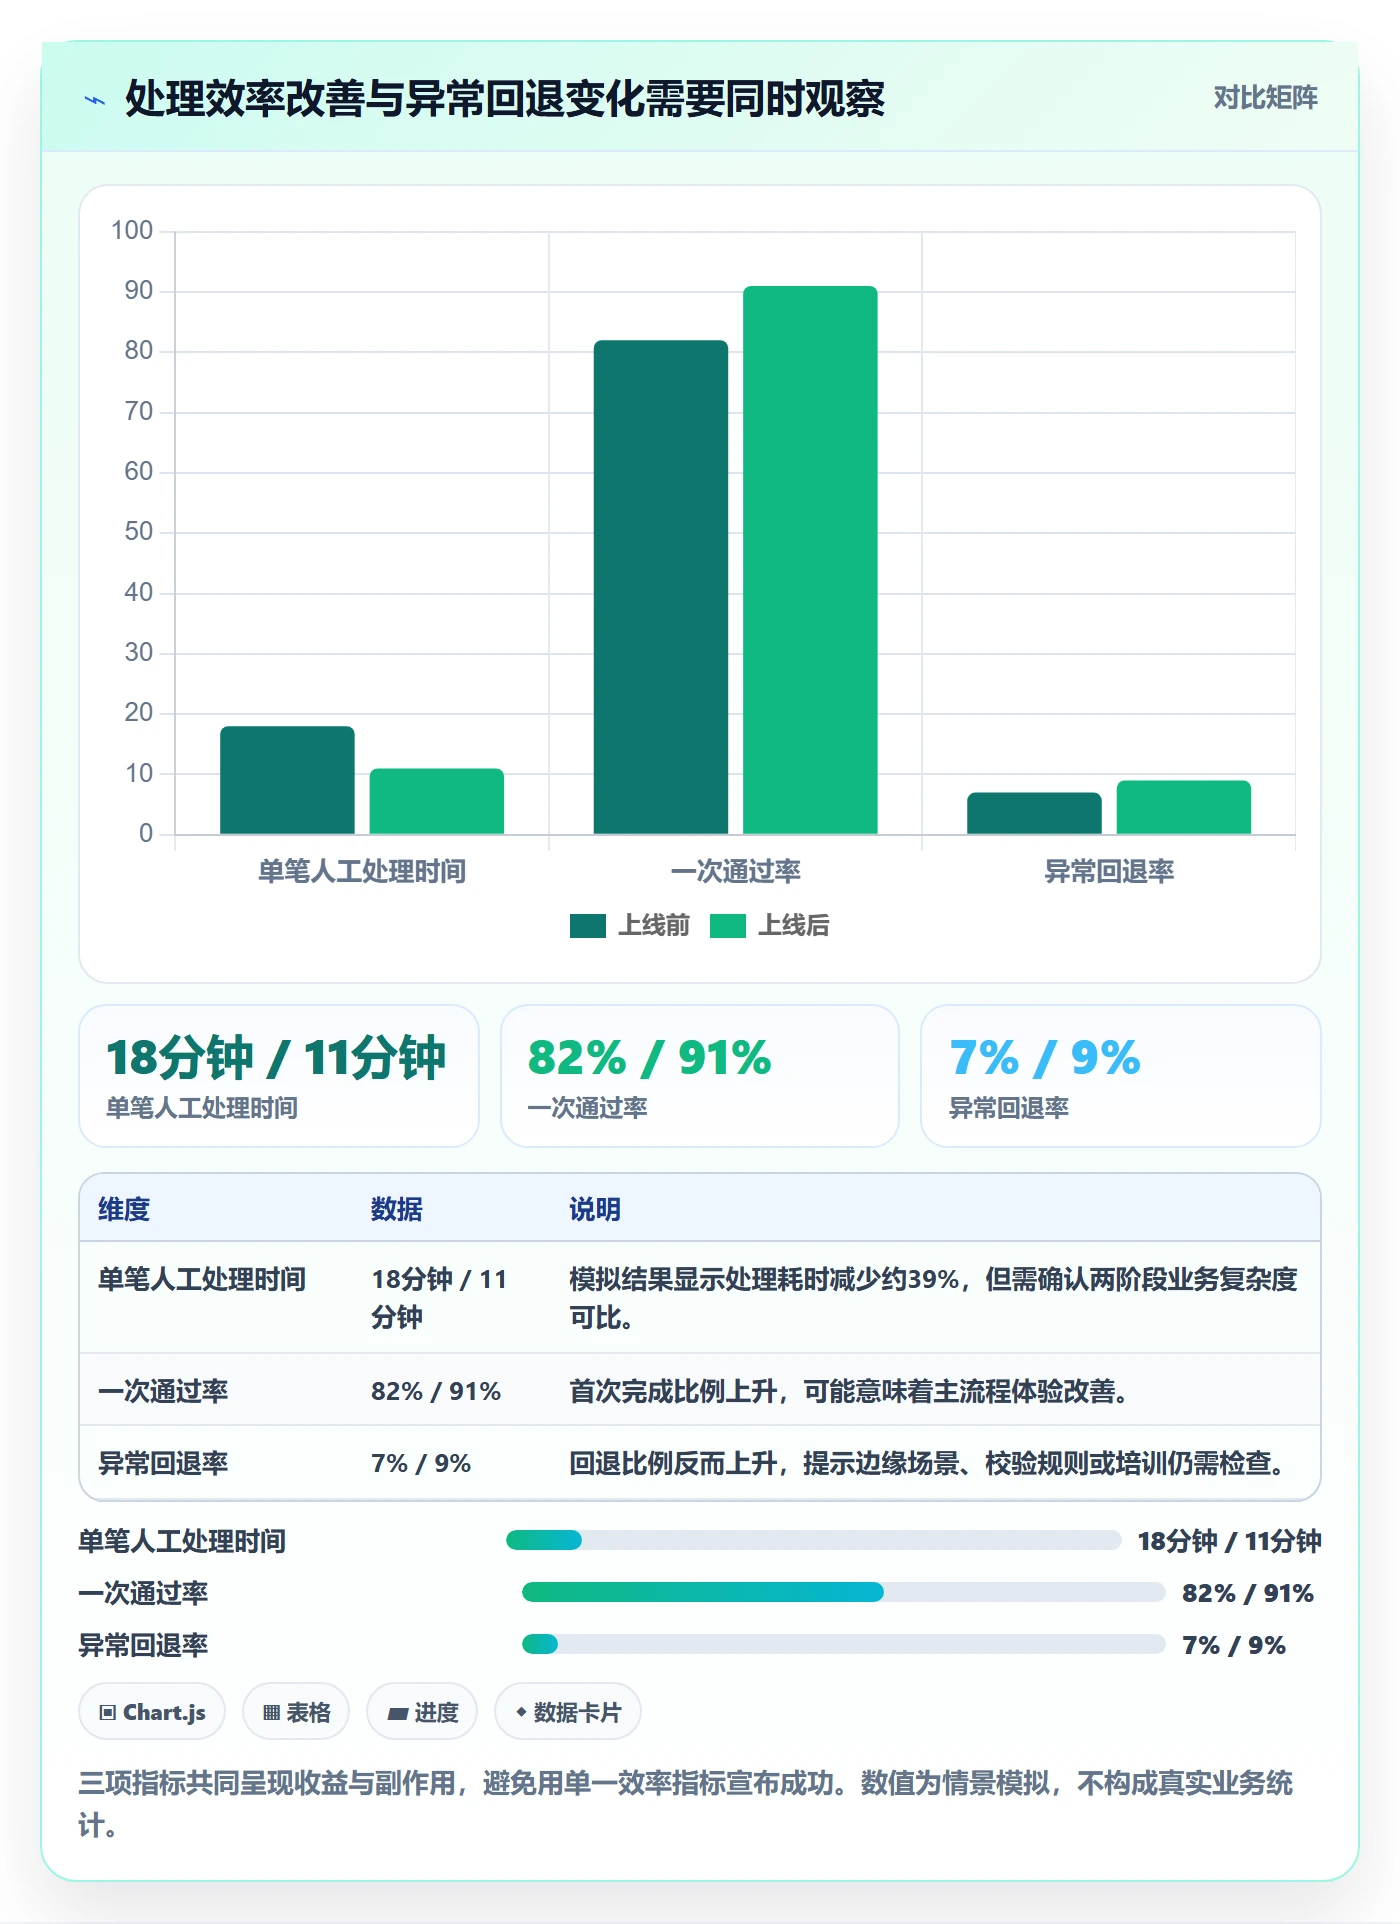1400x1924 pixels.
Task: Click the 82% / 91% table cell
Action: pyautogui.click(x=436, y=1391)
